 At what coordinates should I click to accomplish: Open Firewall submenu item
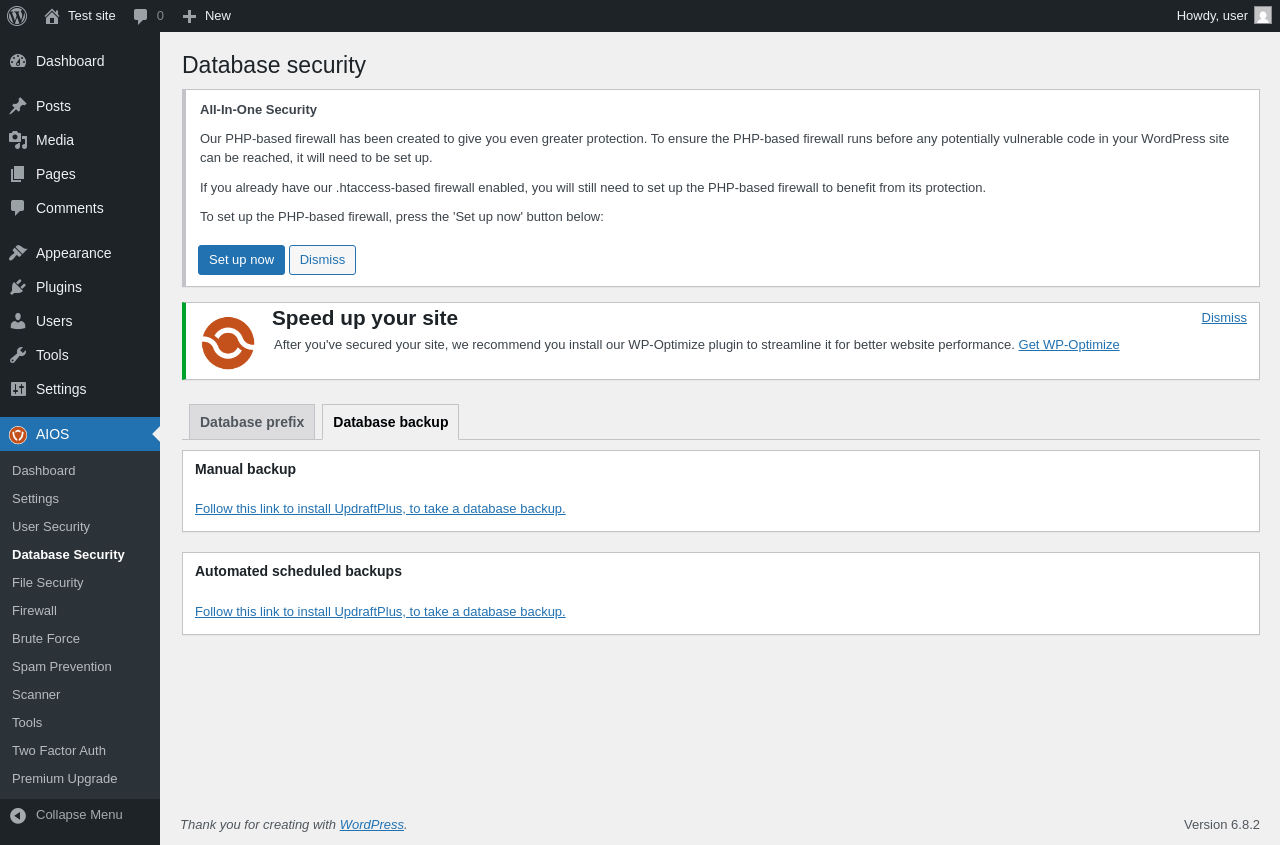pos(34,610)
